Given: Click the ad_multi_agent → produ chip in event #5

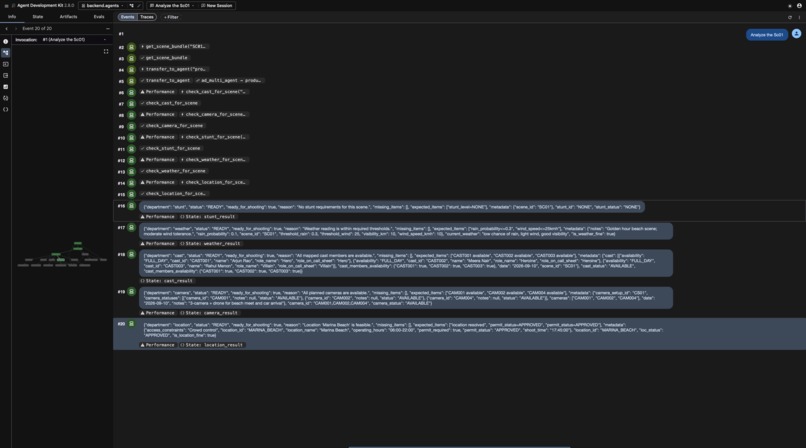Looking at the screenshot, I should click(x=229, y=81).
